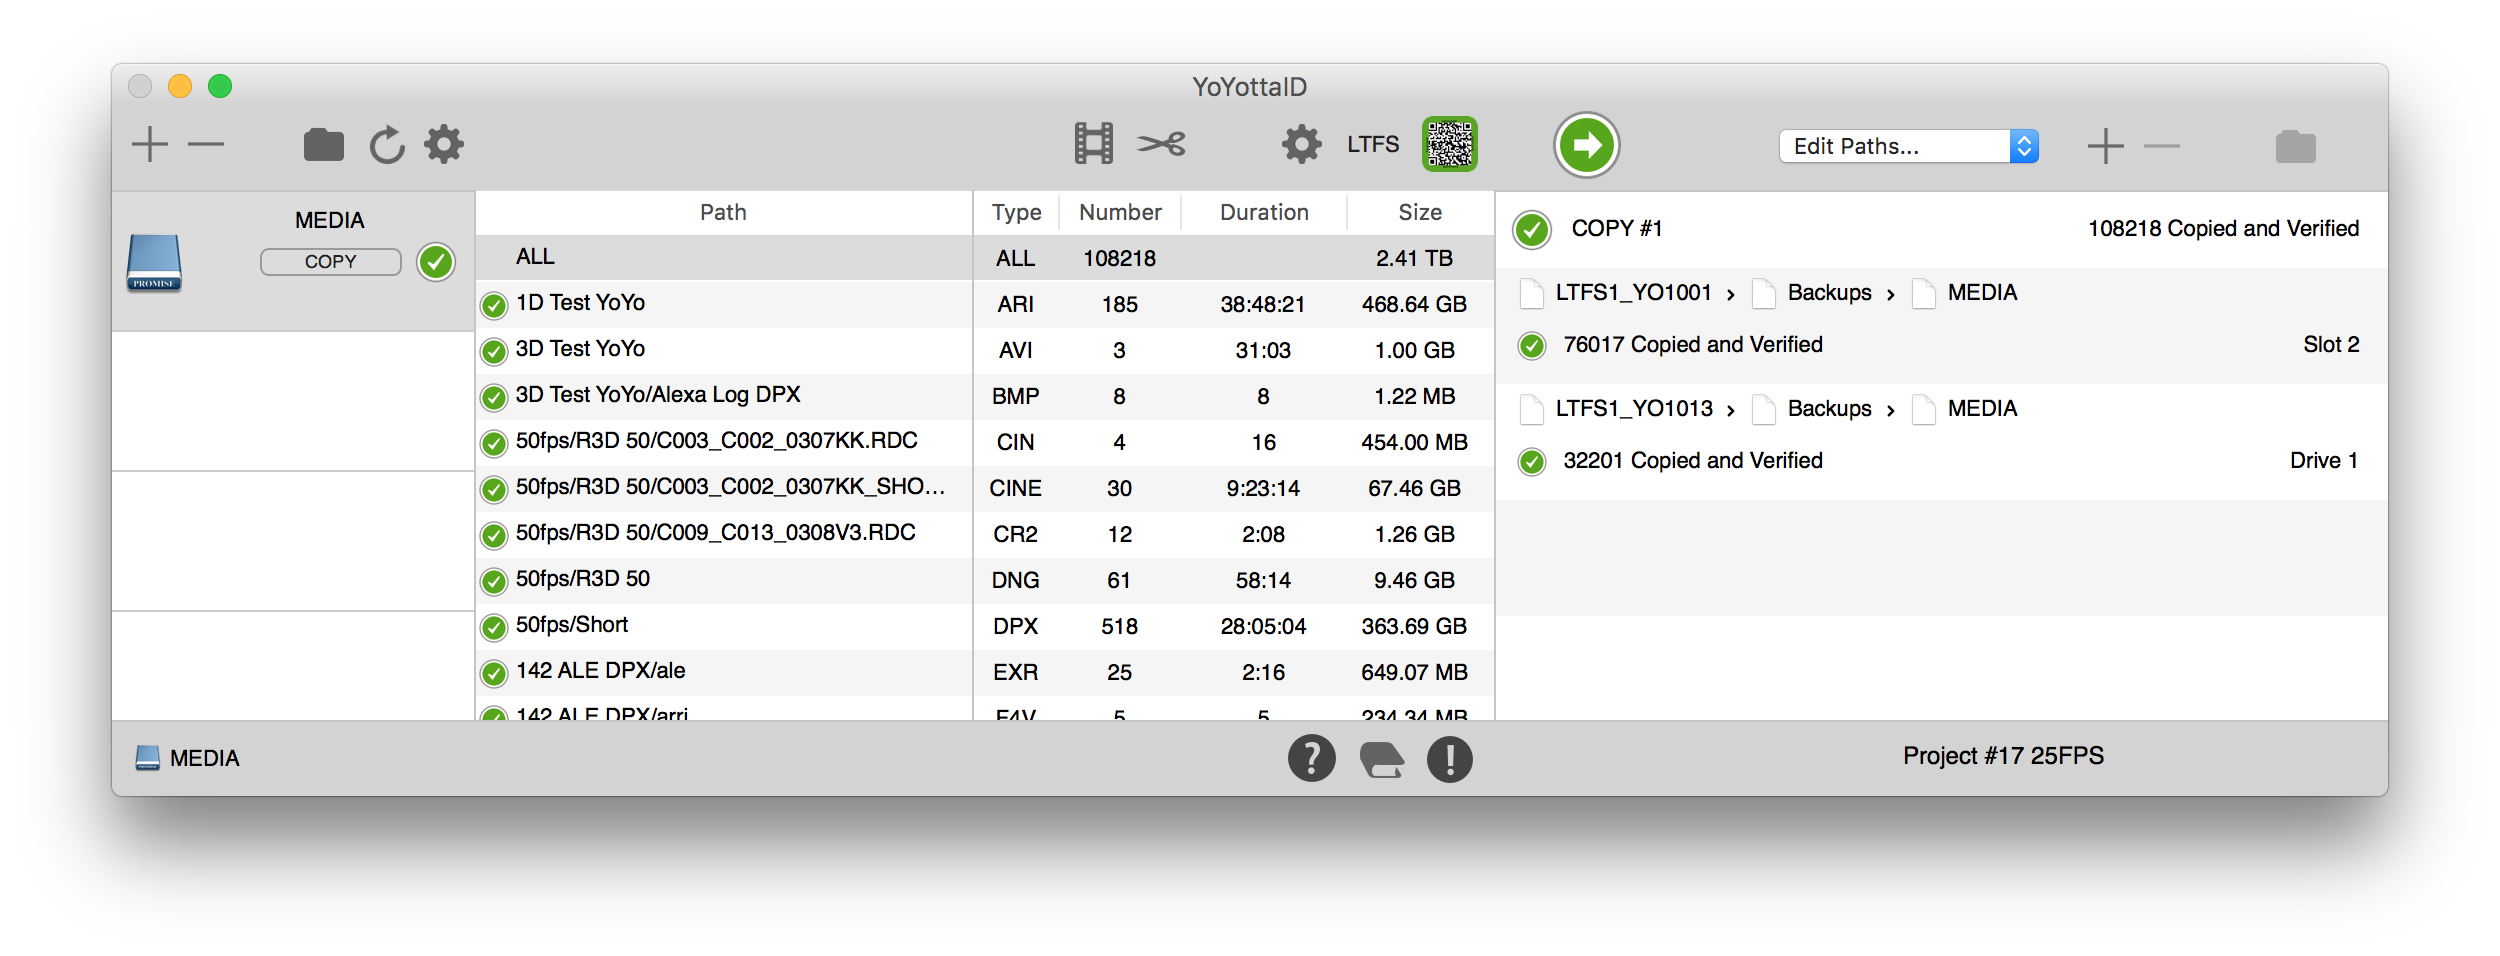The image size is (2500, 956).
Task: Click the LTFS label
Action: 1372,145
